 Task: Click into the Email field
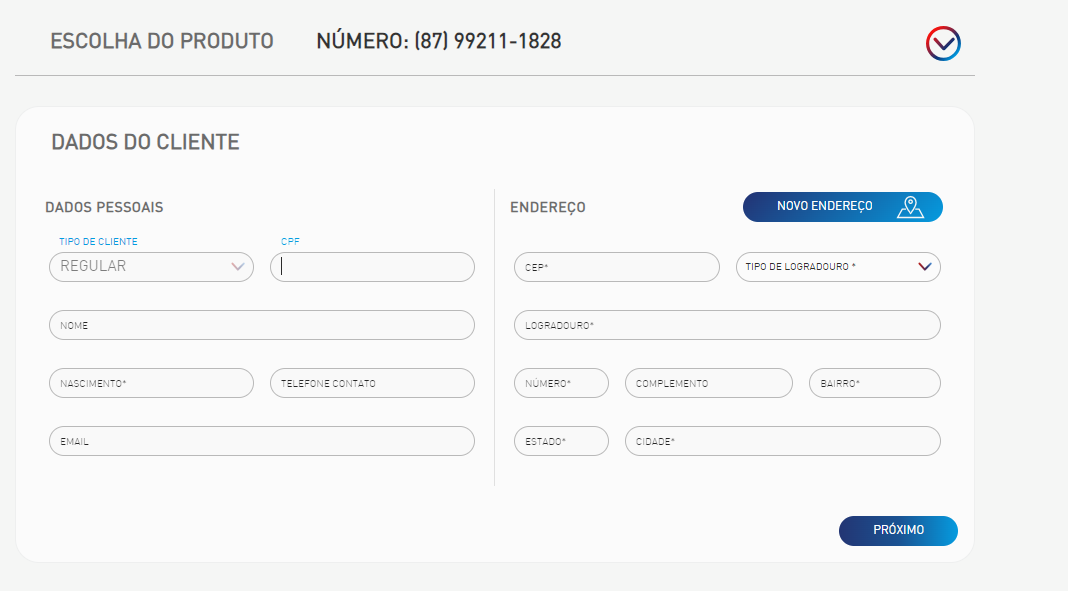pyautogui.click(x=262, y=441)
